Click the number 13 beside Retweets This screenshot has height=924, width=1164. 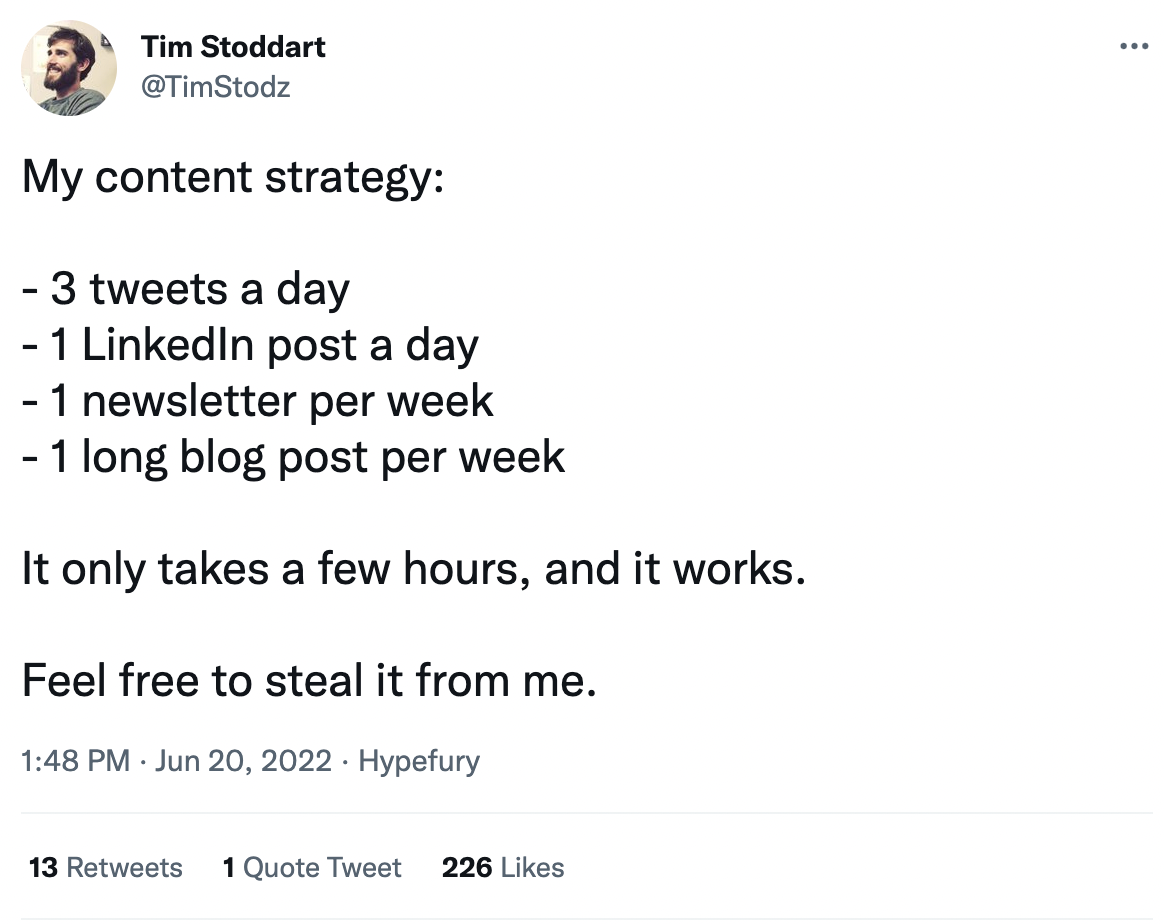(x=43, y=867)
